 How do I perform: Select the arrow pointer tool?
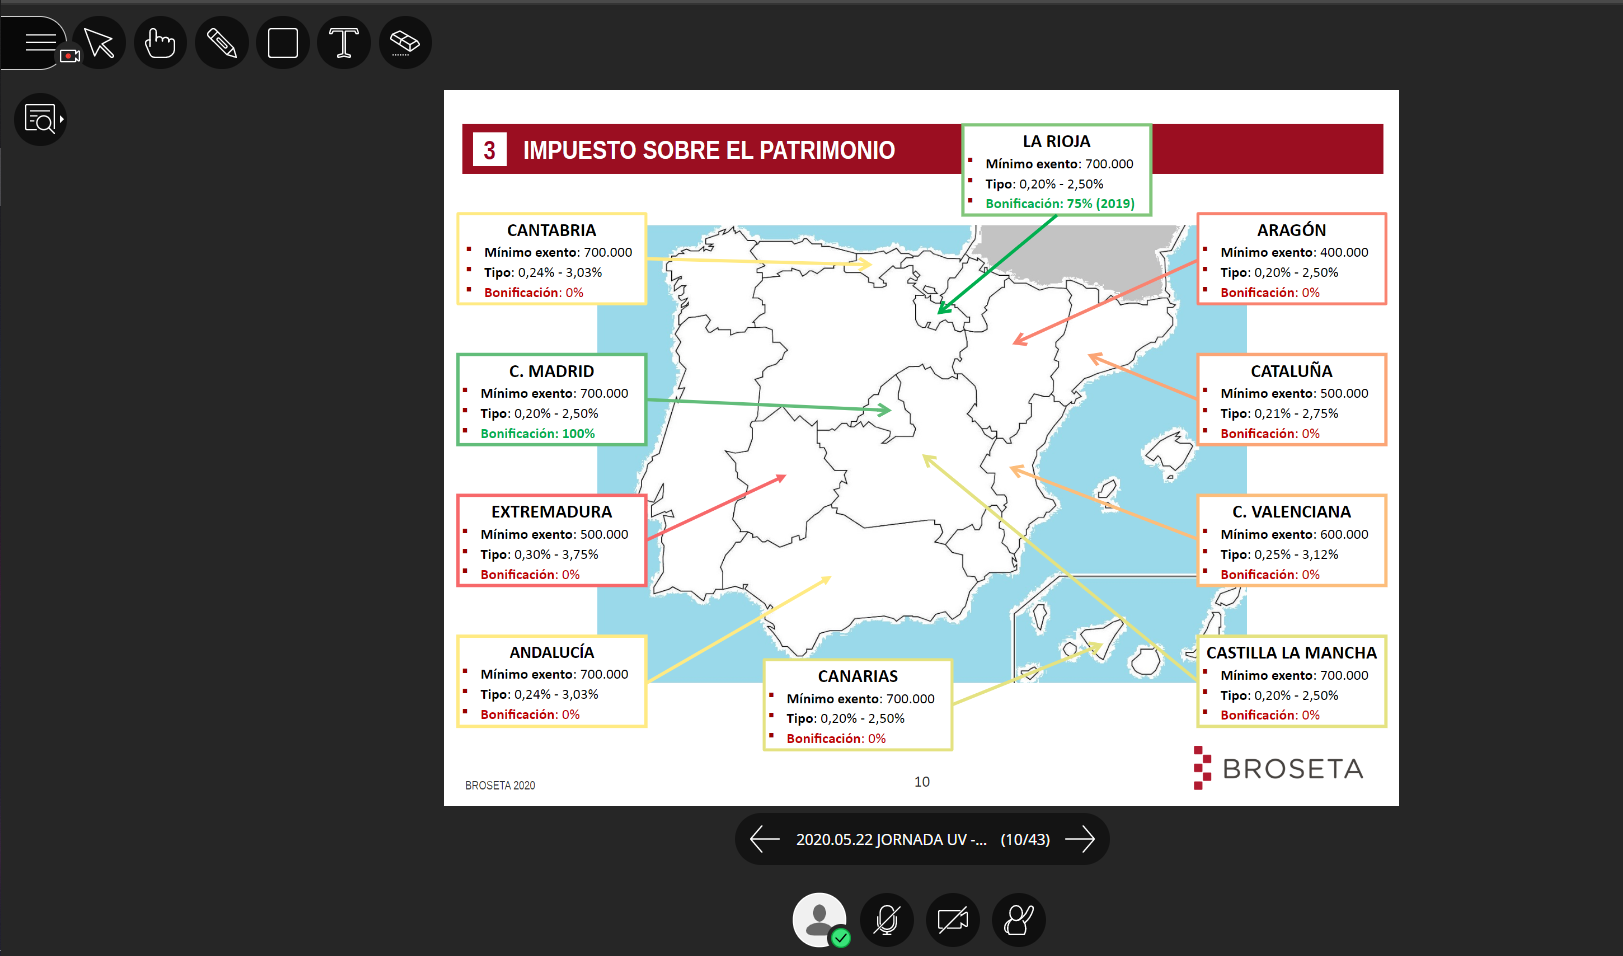99,43
